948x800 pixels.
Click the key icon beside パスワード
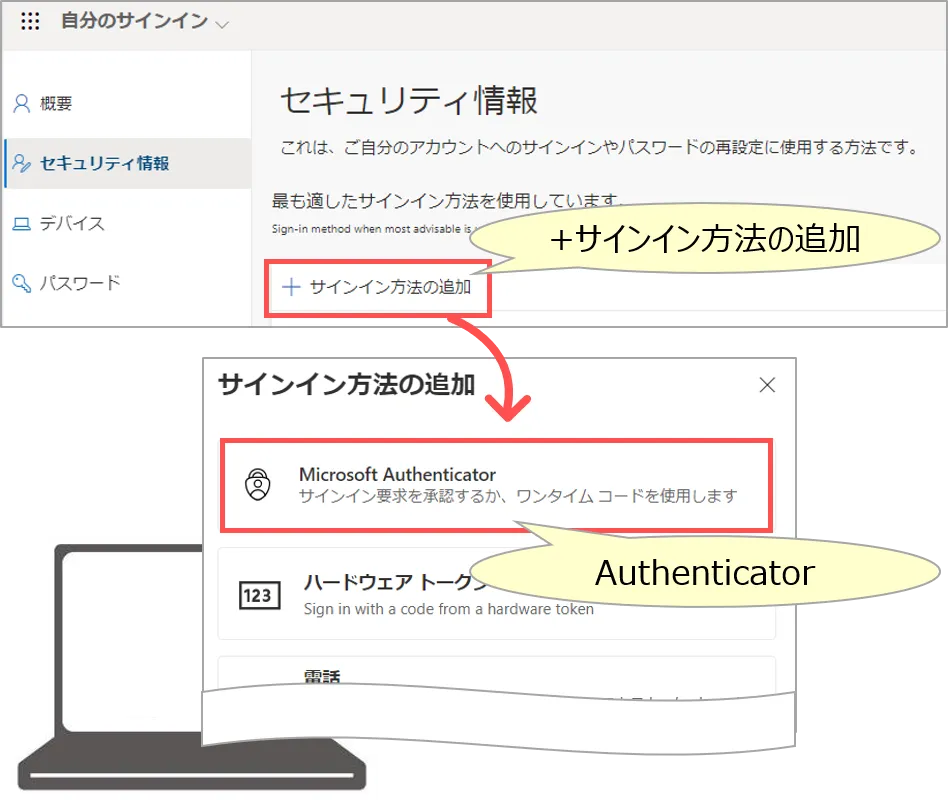21,284
